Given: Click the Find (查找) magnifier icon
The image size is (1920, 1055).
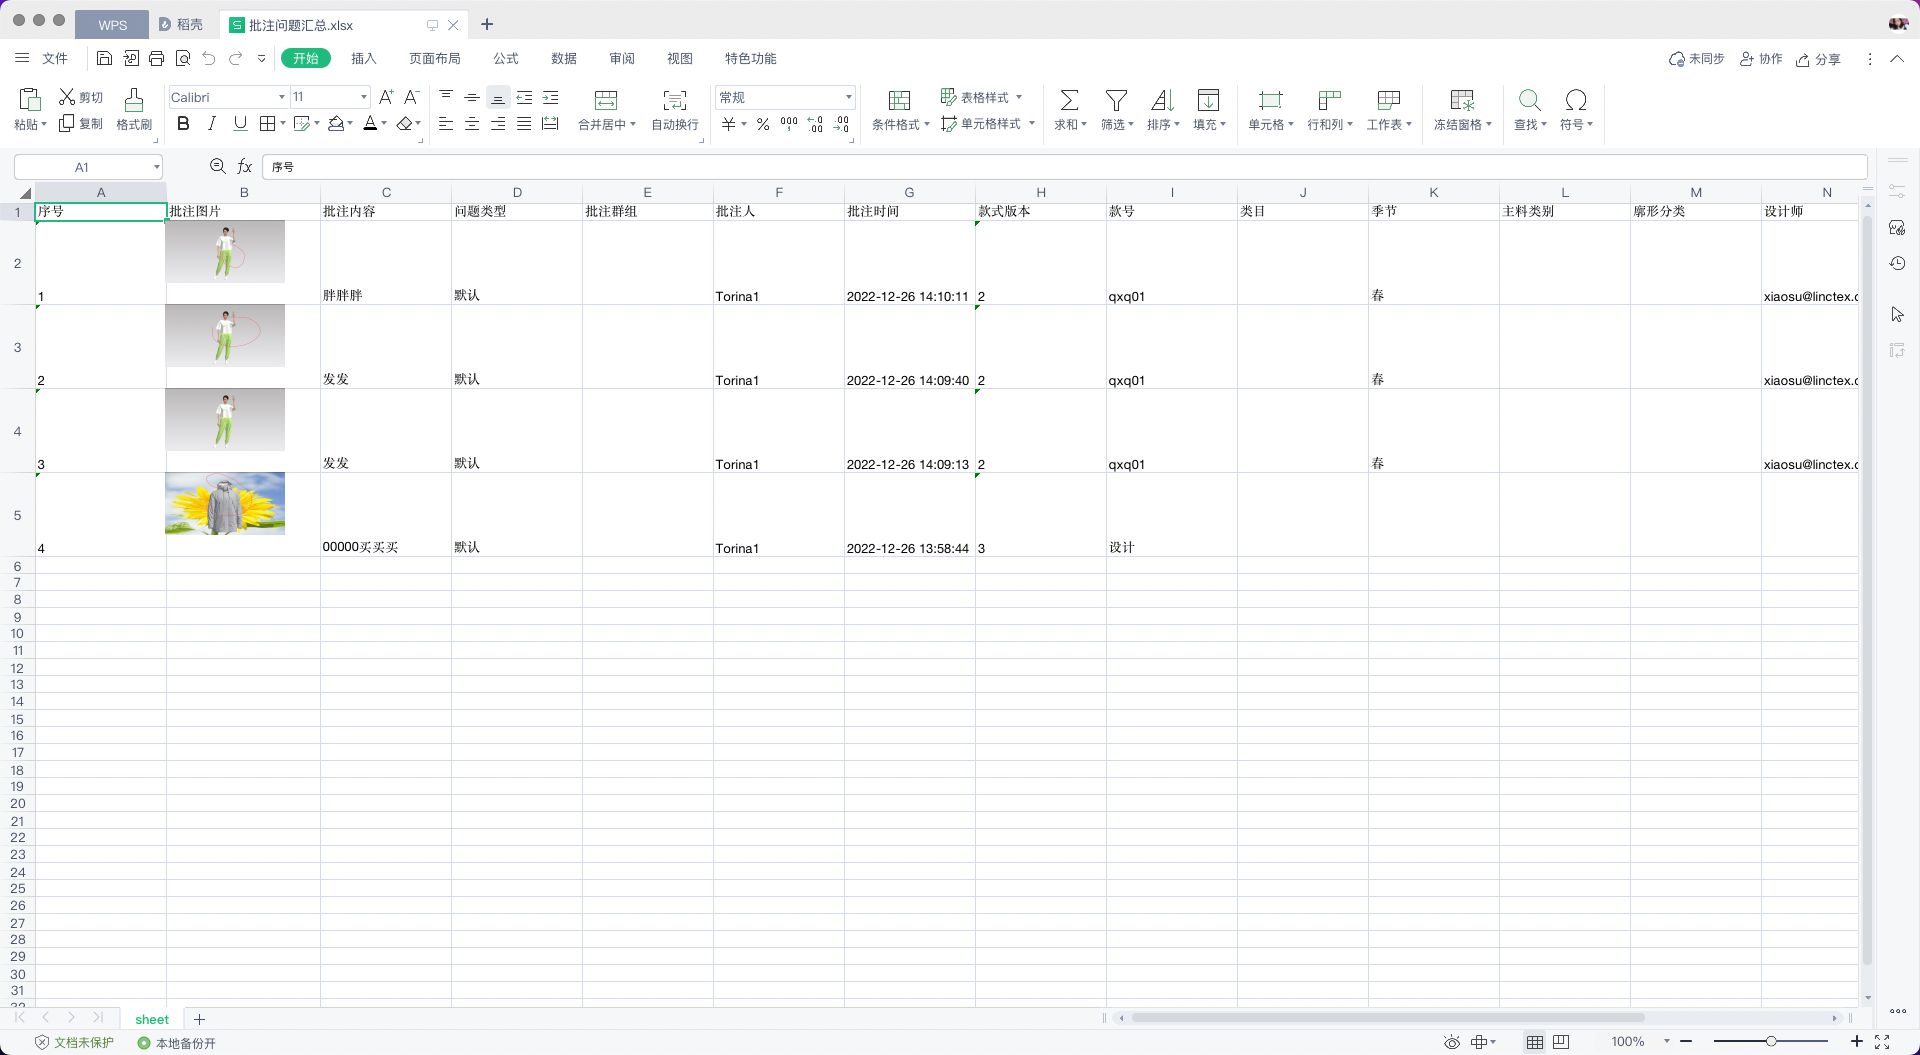Looking at the screenshot, I should 1529,100.
